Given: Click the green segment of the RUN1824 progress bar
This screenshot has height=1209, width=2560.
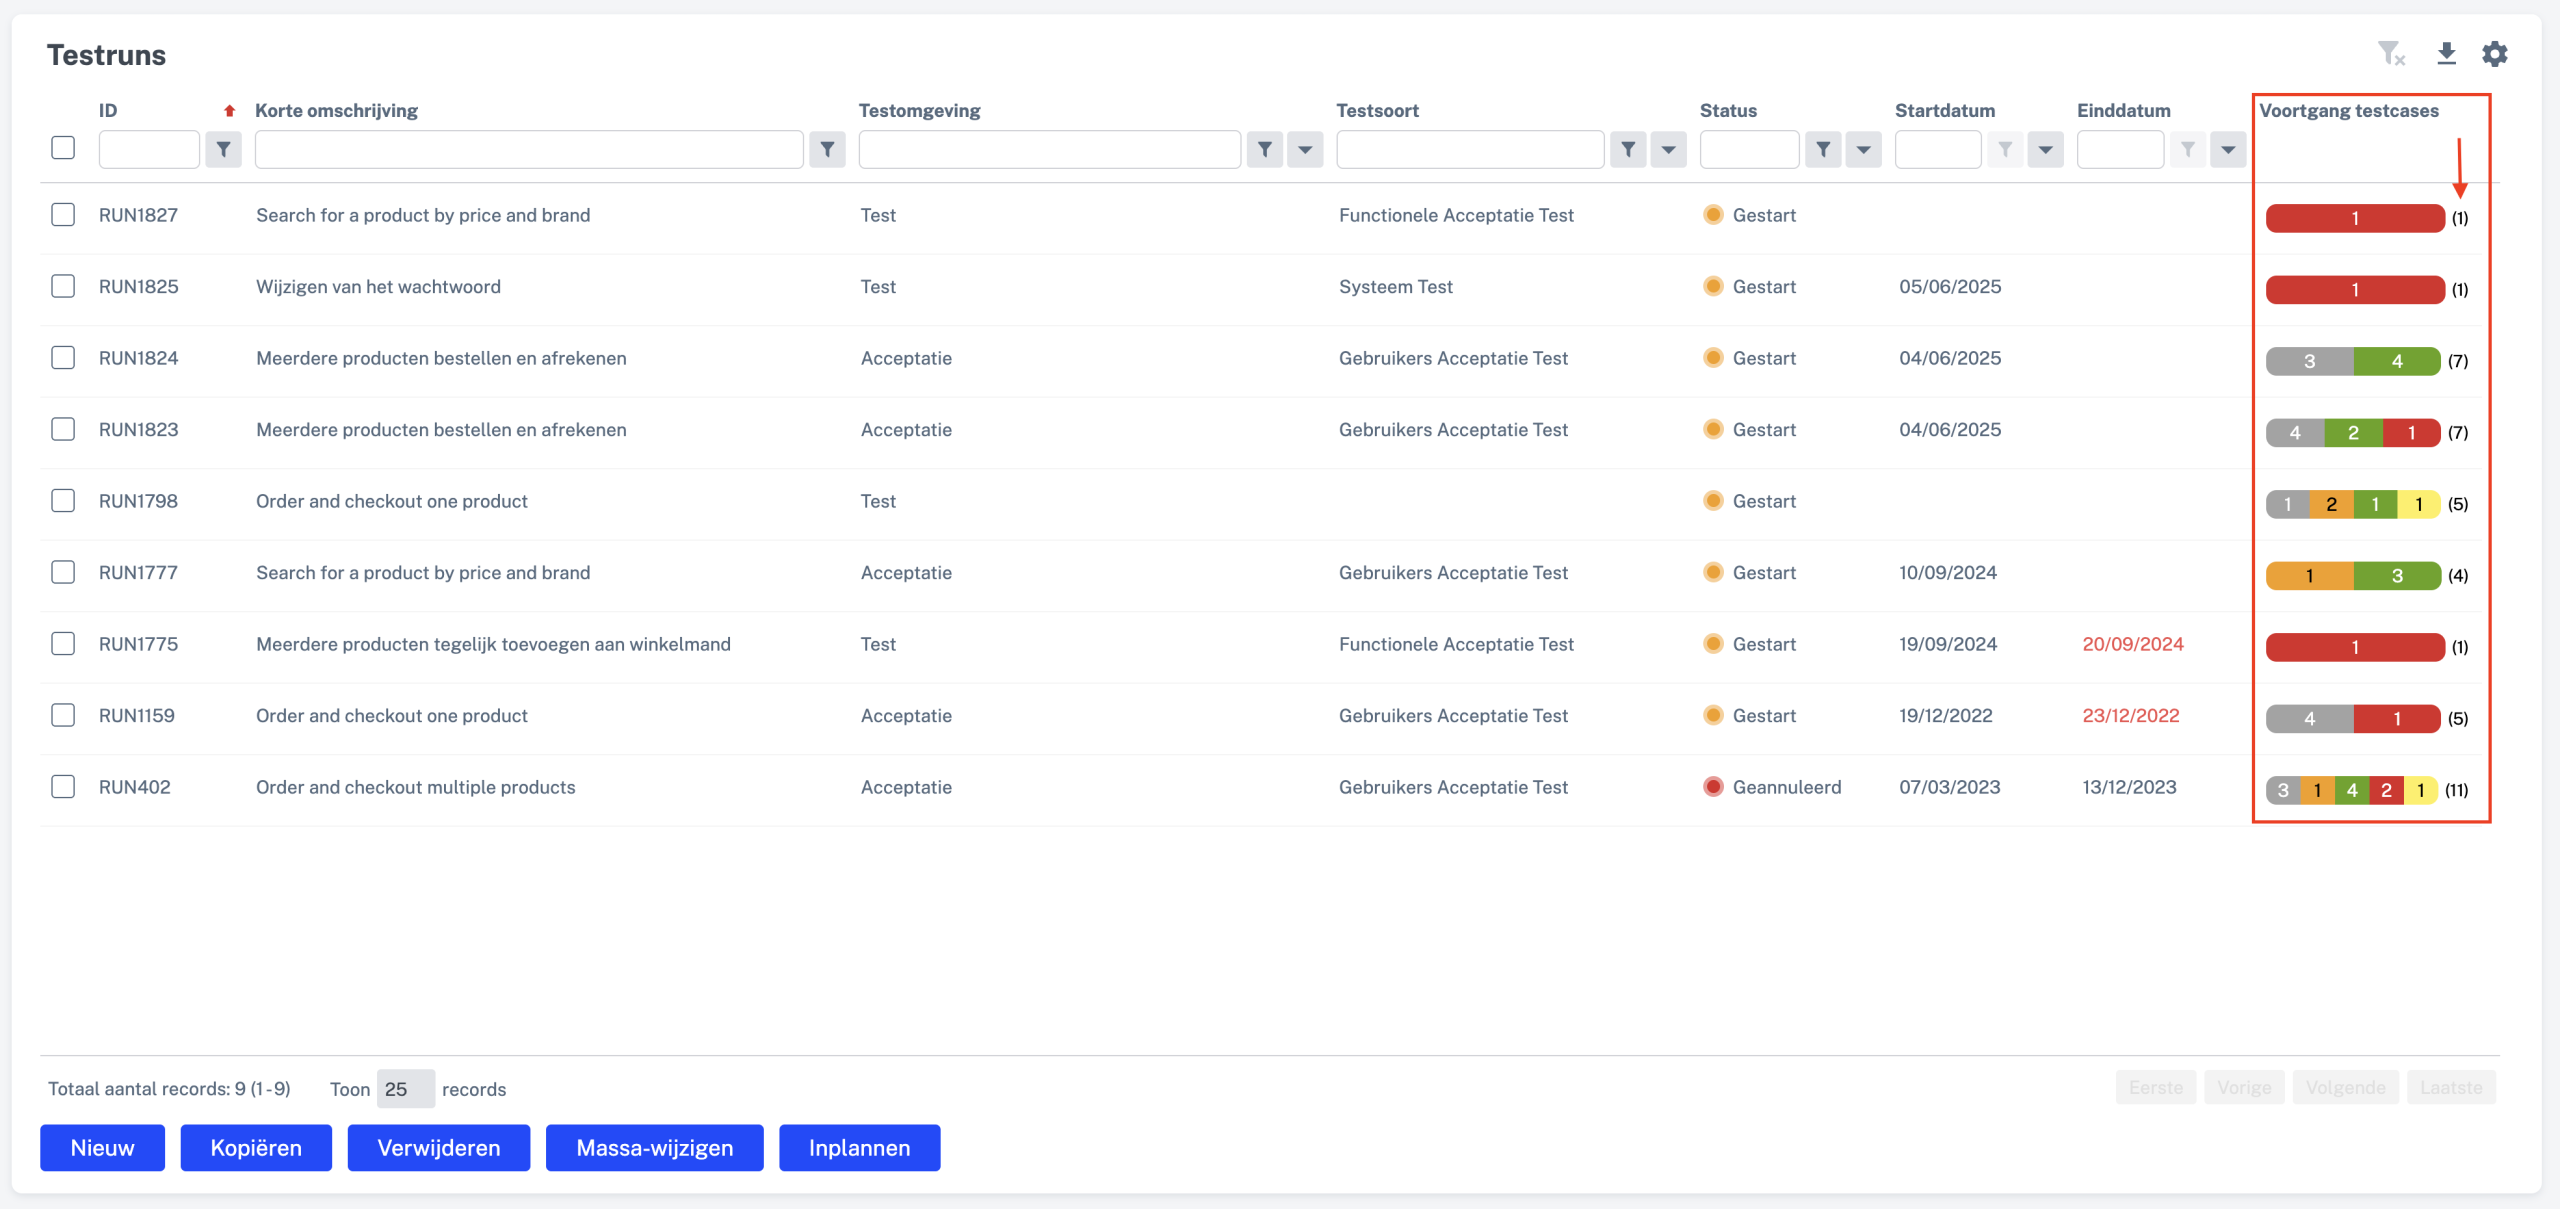Looking at the screenshot, I should point(2396,361).
